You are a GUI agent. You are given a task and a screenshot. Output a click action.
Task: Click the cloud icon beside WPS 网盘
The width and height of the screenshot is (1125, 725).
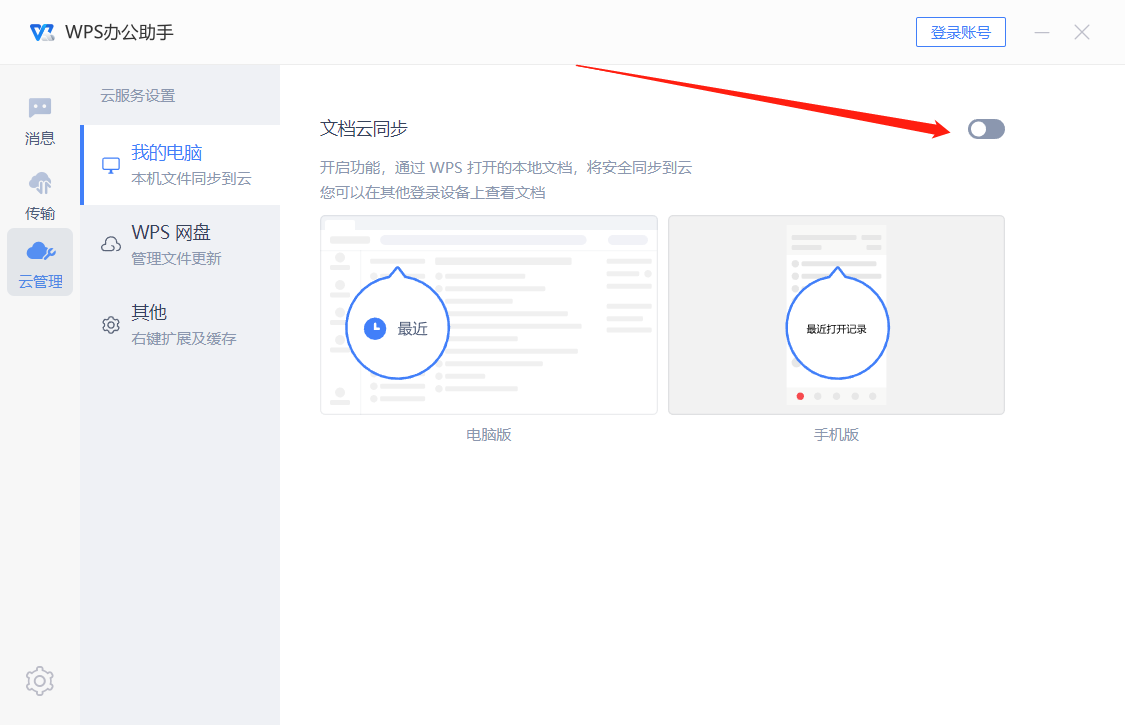pos(111,245)
